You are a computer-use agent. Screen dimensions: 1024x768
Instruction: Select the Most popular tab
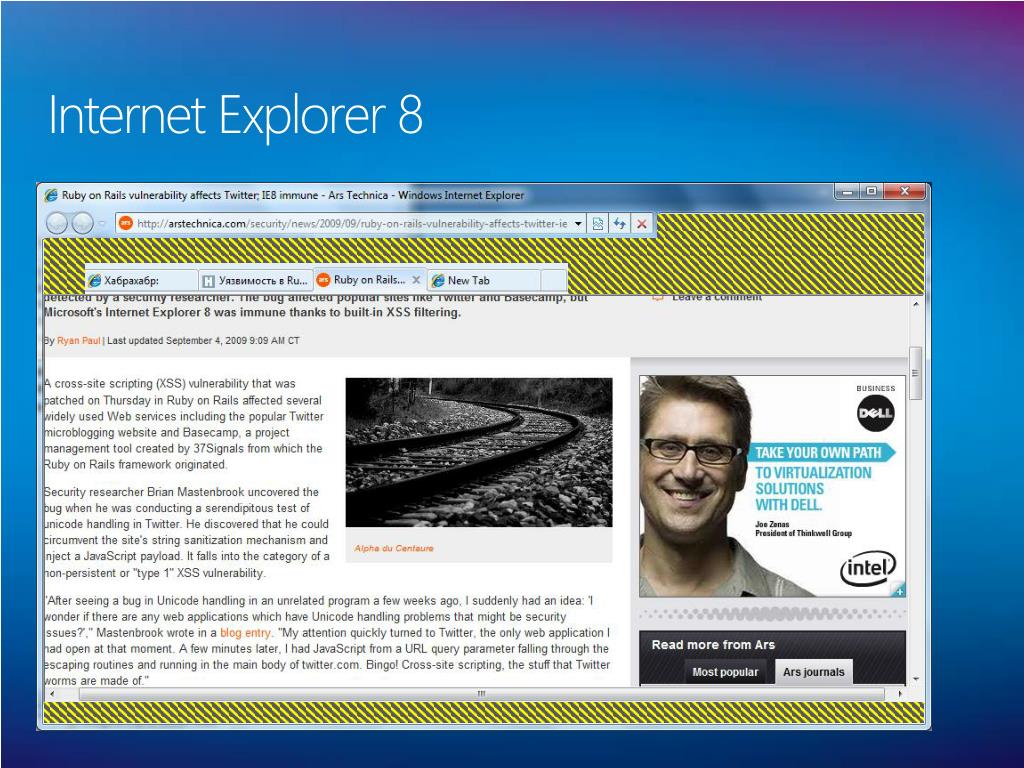point(725,672)
